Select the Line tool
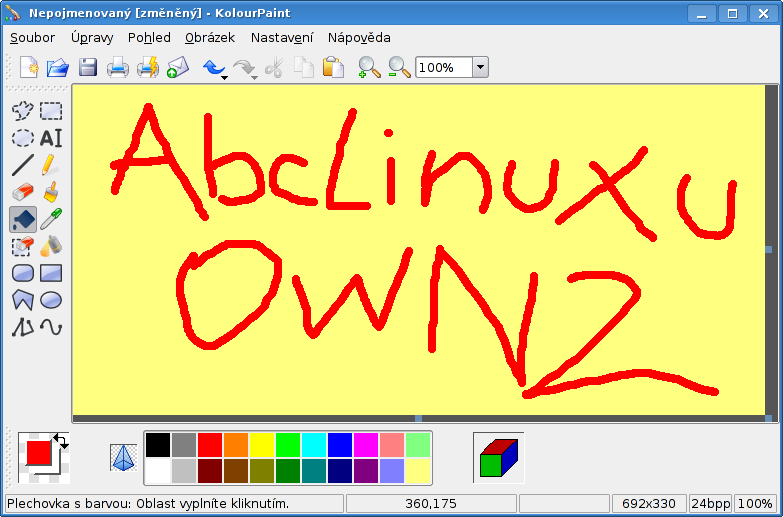The image size is (783, 517). pos(22,165)
